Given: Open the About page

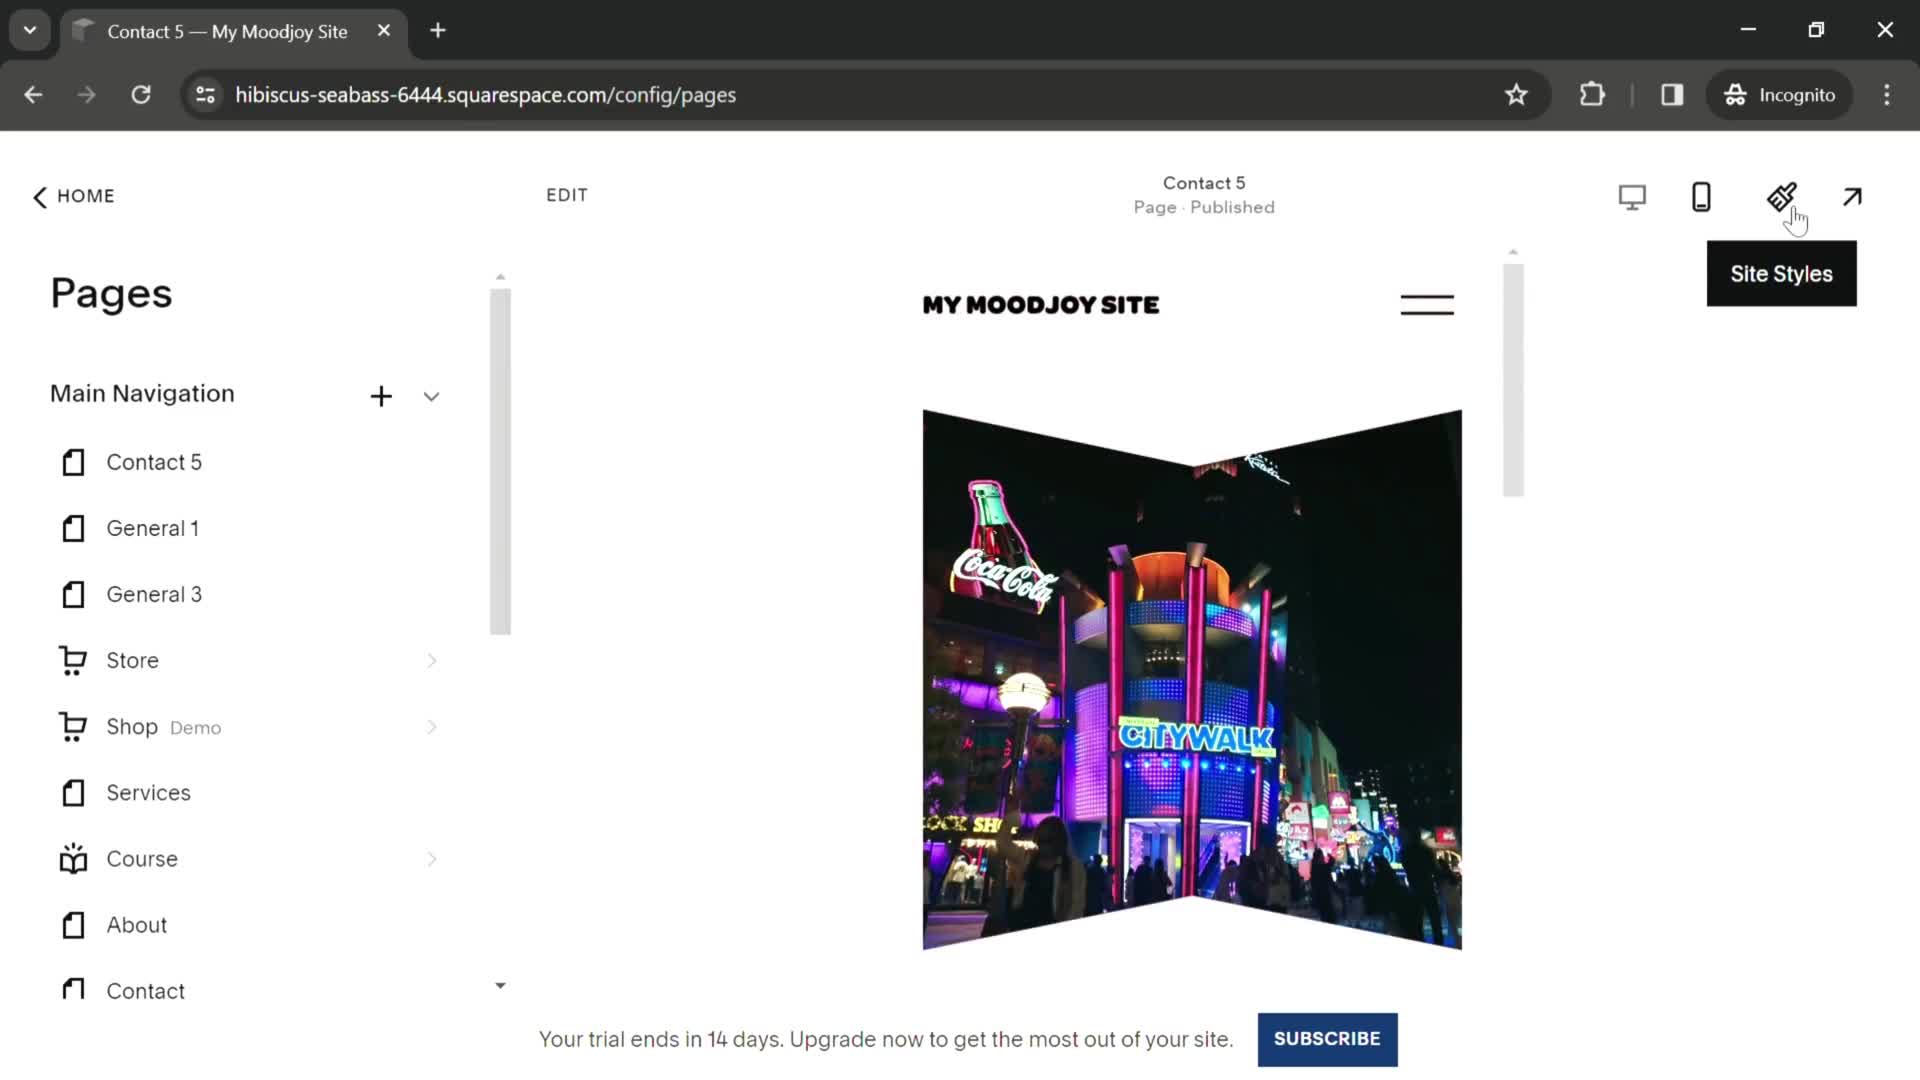Looking at the screenshot, I should point(137,924).
